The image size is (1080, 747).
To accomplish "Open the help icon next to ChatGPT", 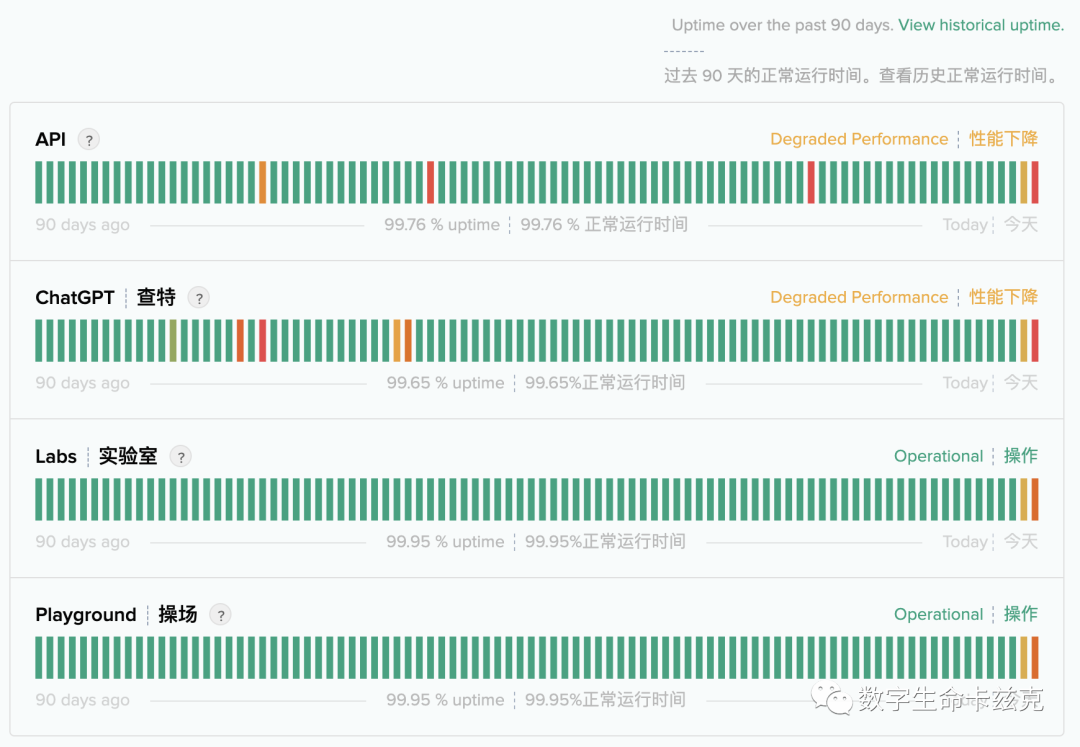I will pyautogui.click(x=199, y=298).
